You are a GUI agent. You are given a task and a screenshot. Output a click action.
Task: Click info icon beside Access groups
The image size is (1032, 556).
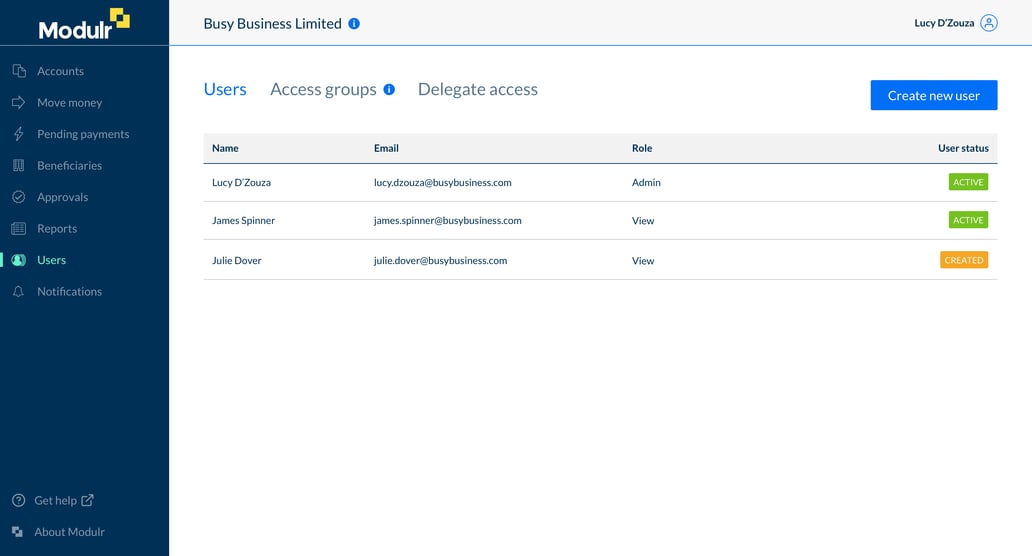point(389,89)
